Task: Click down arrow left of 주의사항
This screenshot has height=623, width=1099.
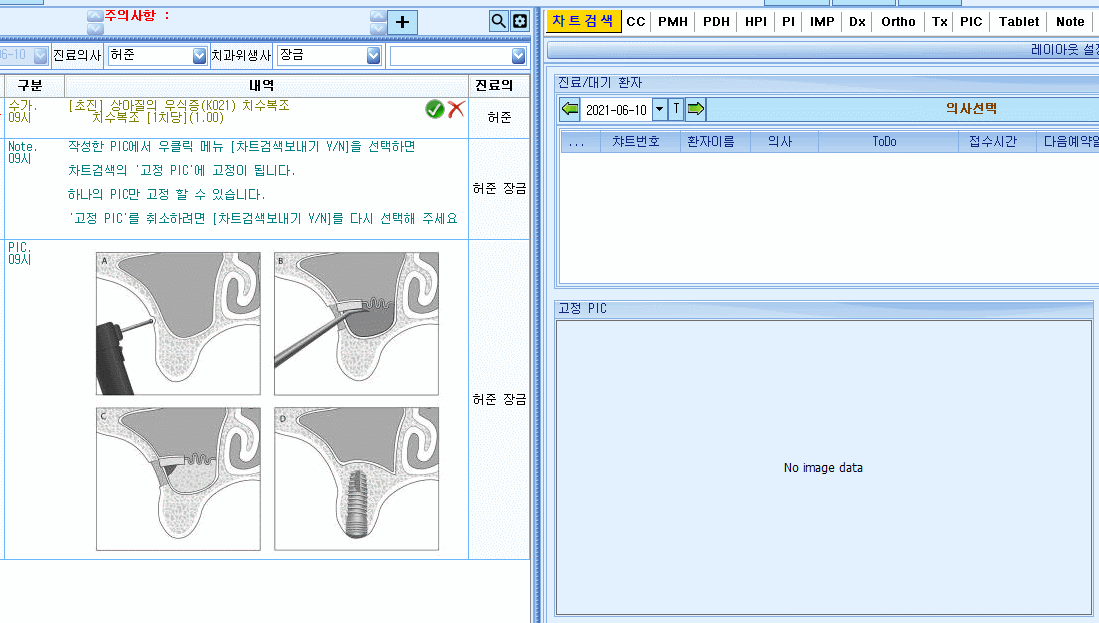Action: 95,29
